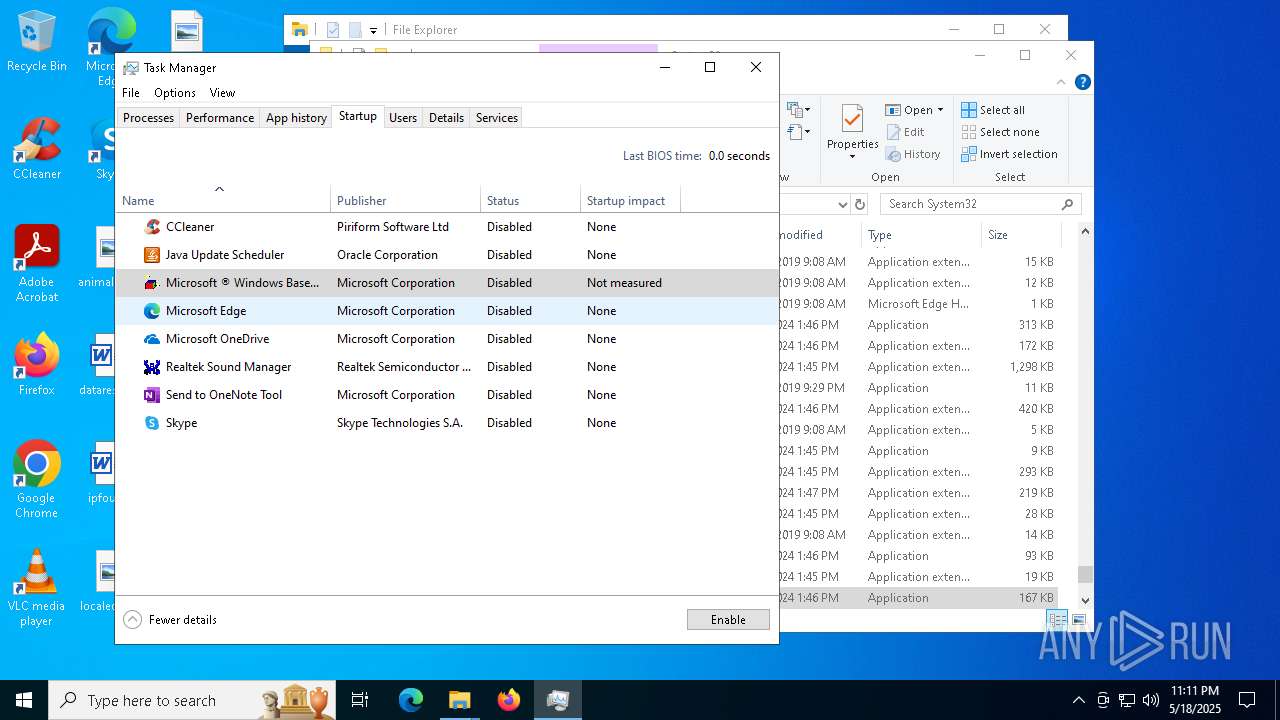The width and height of the screenshot is (1280, 720).
Task: Click the File Explorer vertical scrollbar thumb
Action: 1085,574
